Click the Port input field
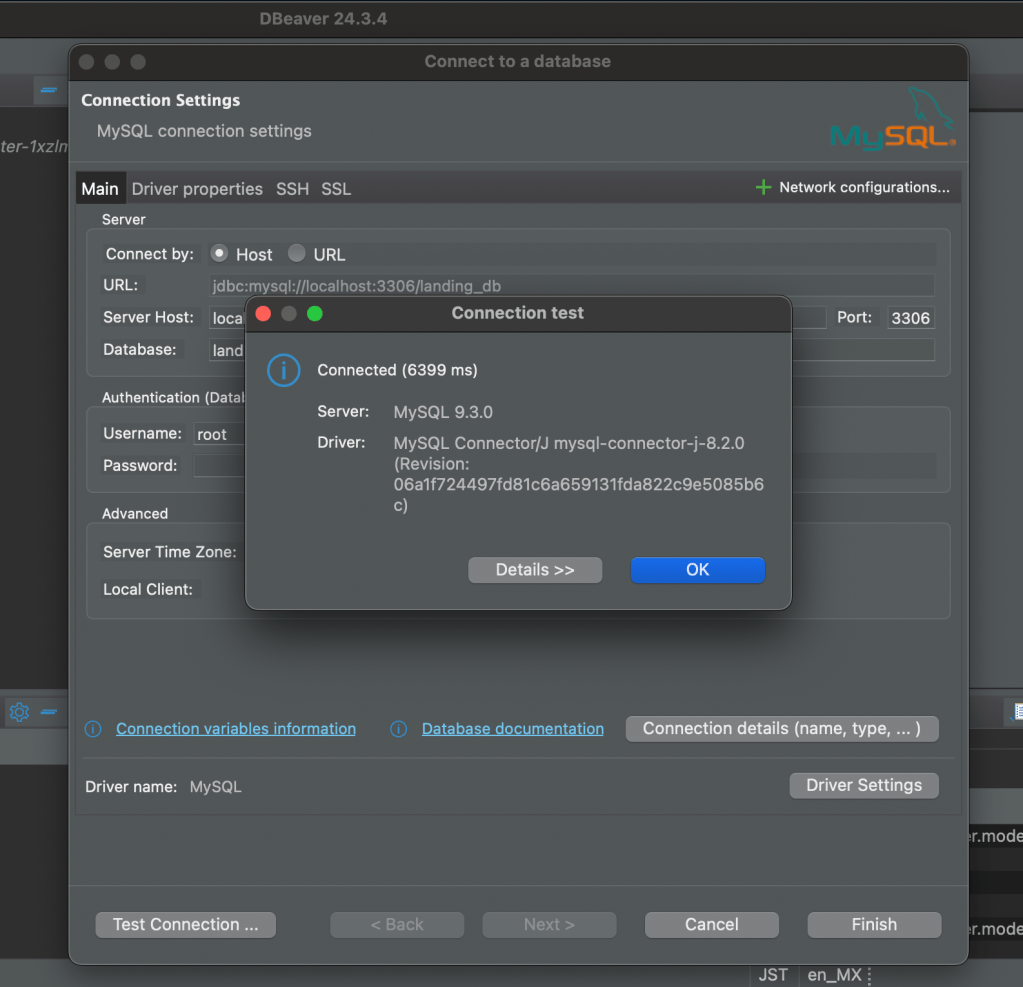Image resolution: width=1023 pixels, height=987 pixels. tap(910, 318)
